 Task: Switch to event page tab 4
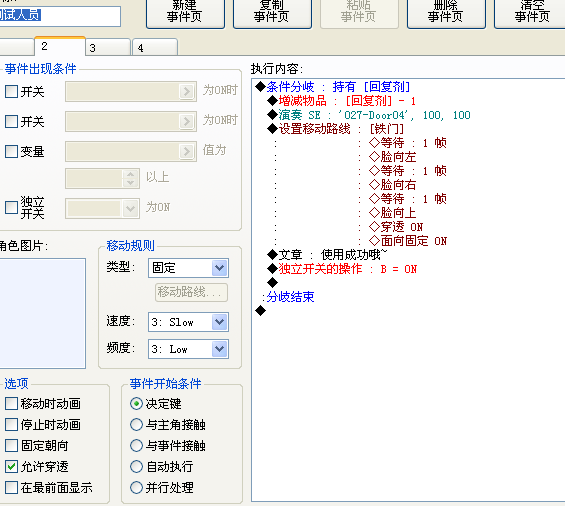155,48
